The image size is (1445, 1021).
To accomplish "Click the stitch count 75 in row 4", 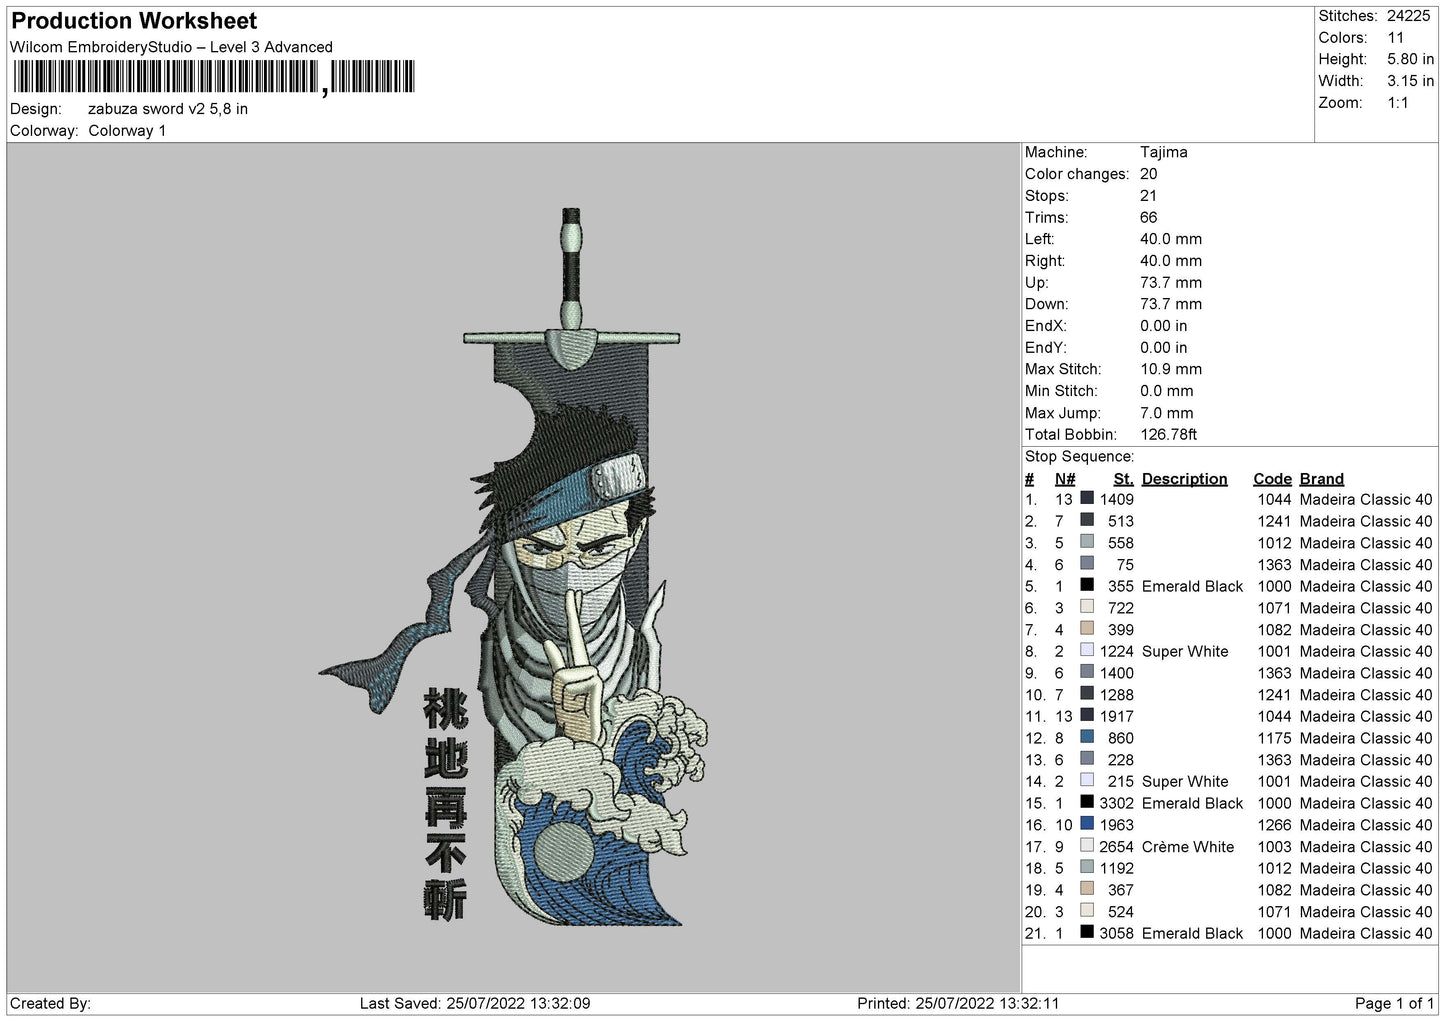I will (1126, 564).
